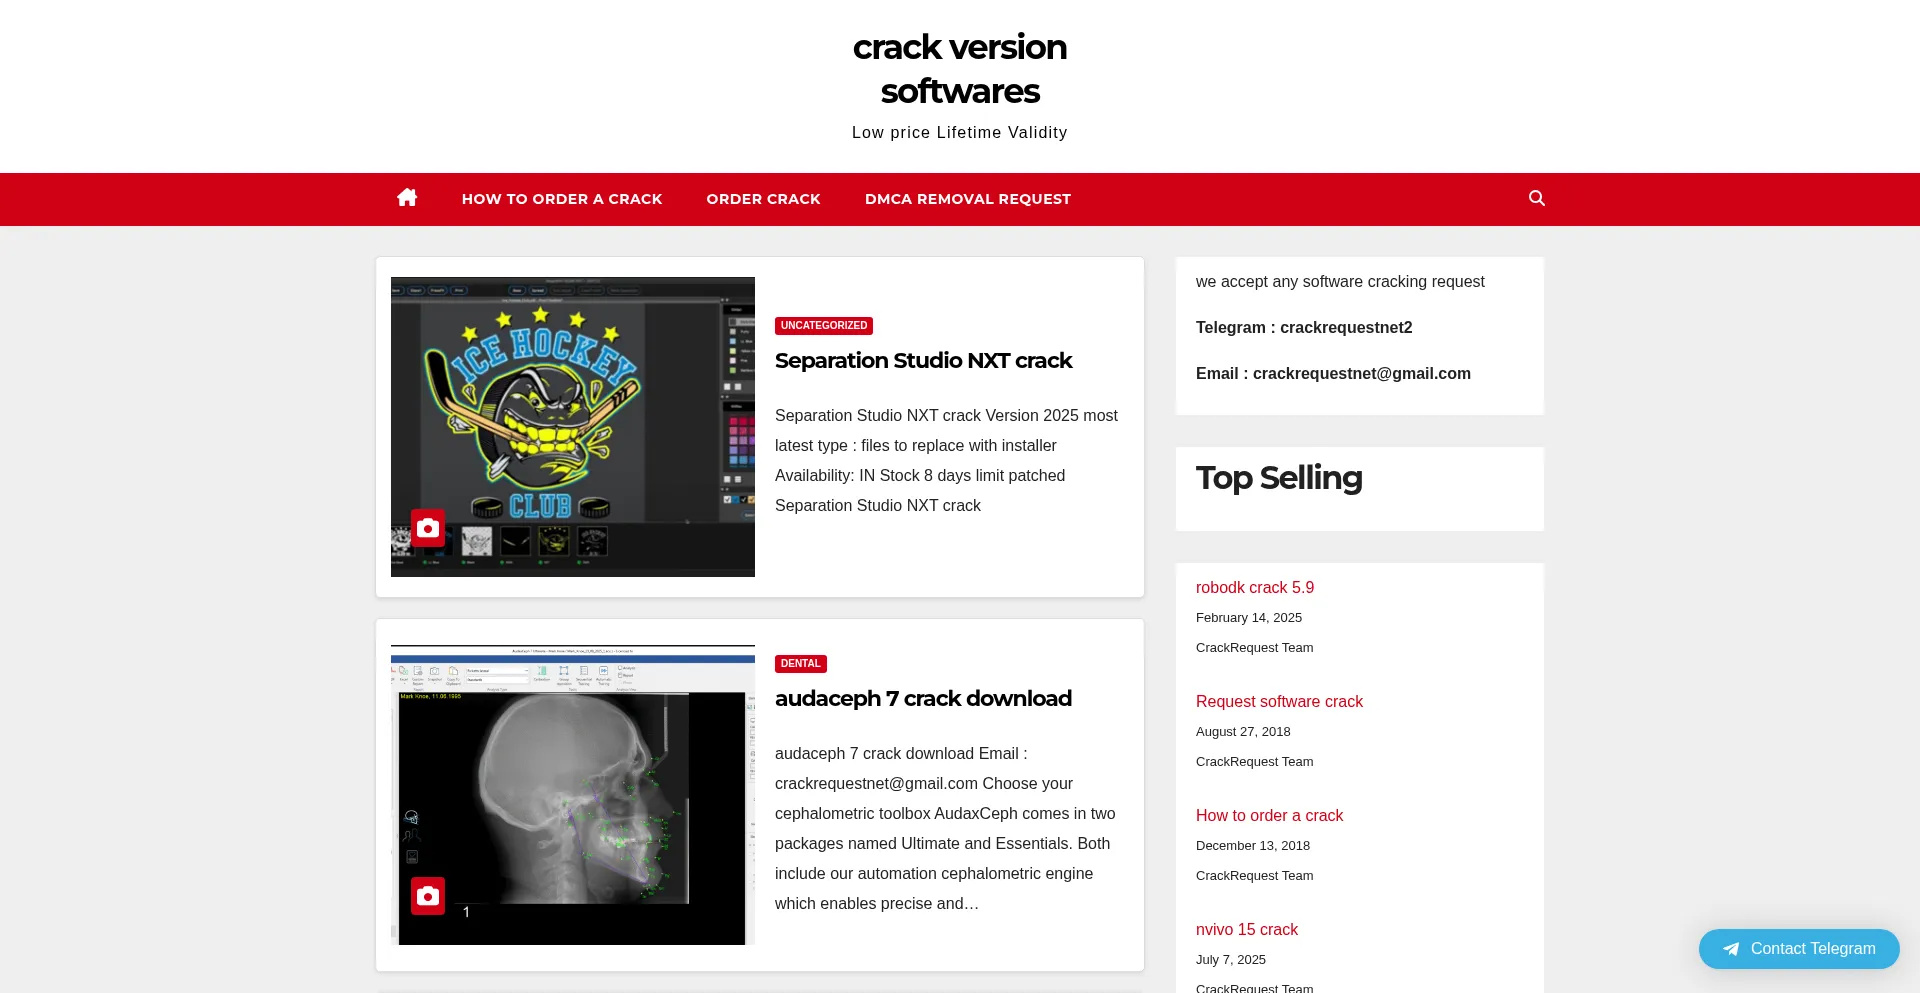
Task: Open the search magnifier icon in the navbar
Action: (x=1537, y=198)
